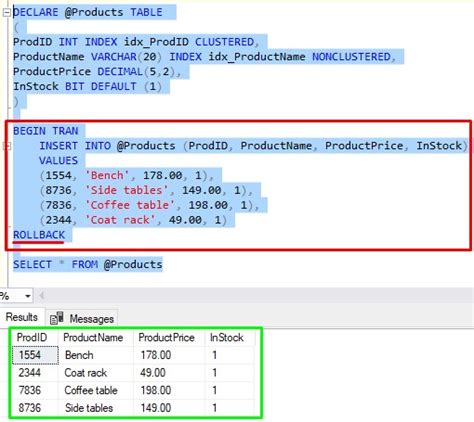
Task: Select the Side tables product name cell
Action: (96, 408)
